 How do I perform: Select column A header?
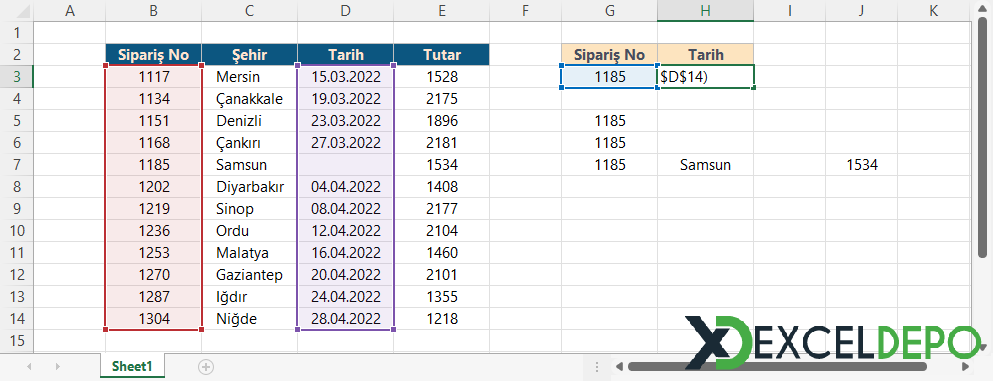click(69, 11)
